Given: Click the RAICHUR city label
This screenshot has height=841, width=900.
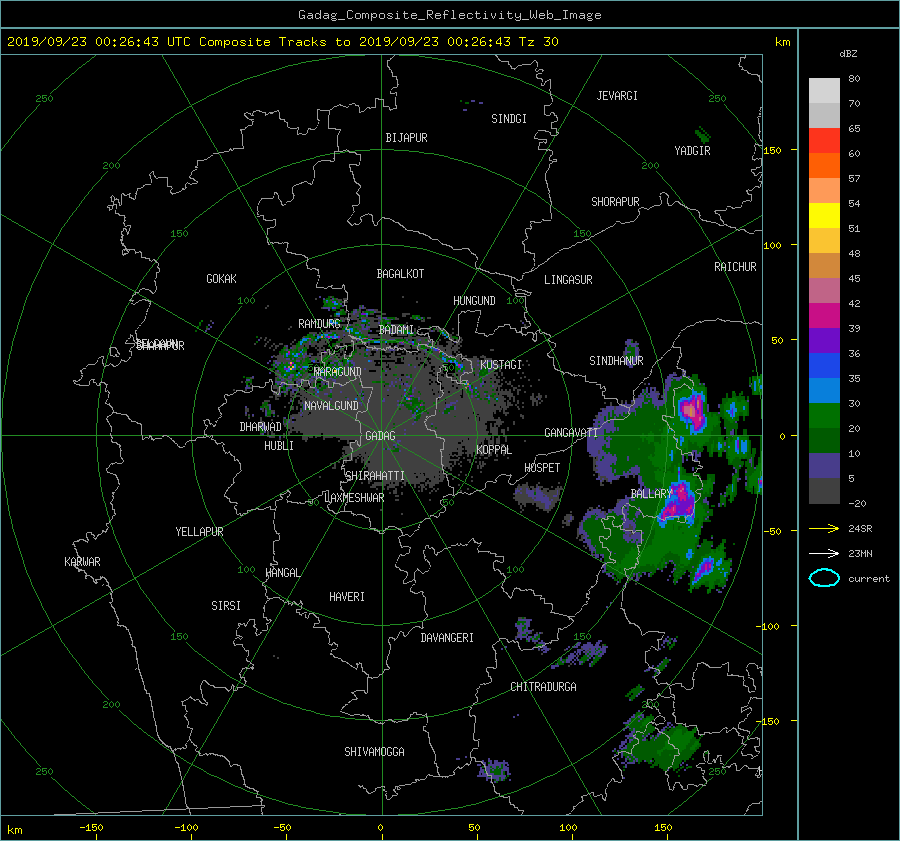Looking at the screenshot, I should tap(735, 267).
